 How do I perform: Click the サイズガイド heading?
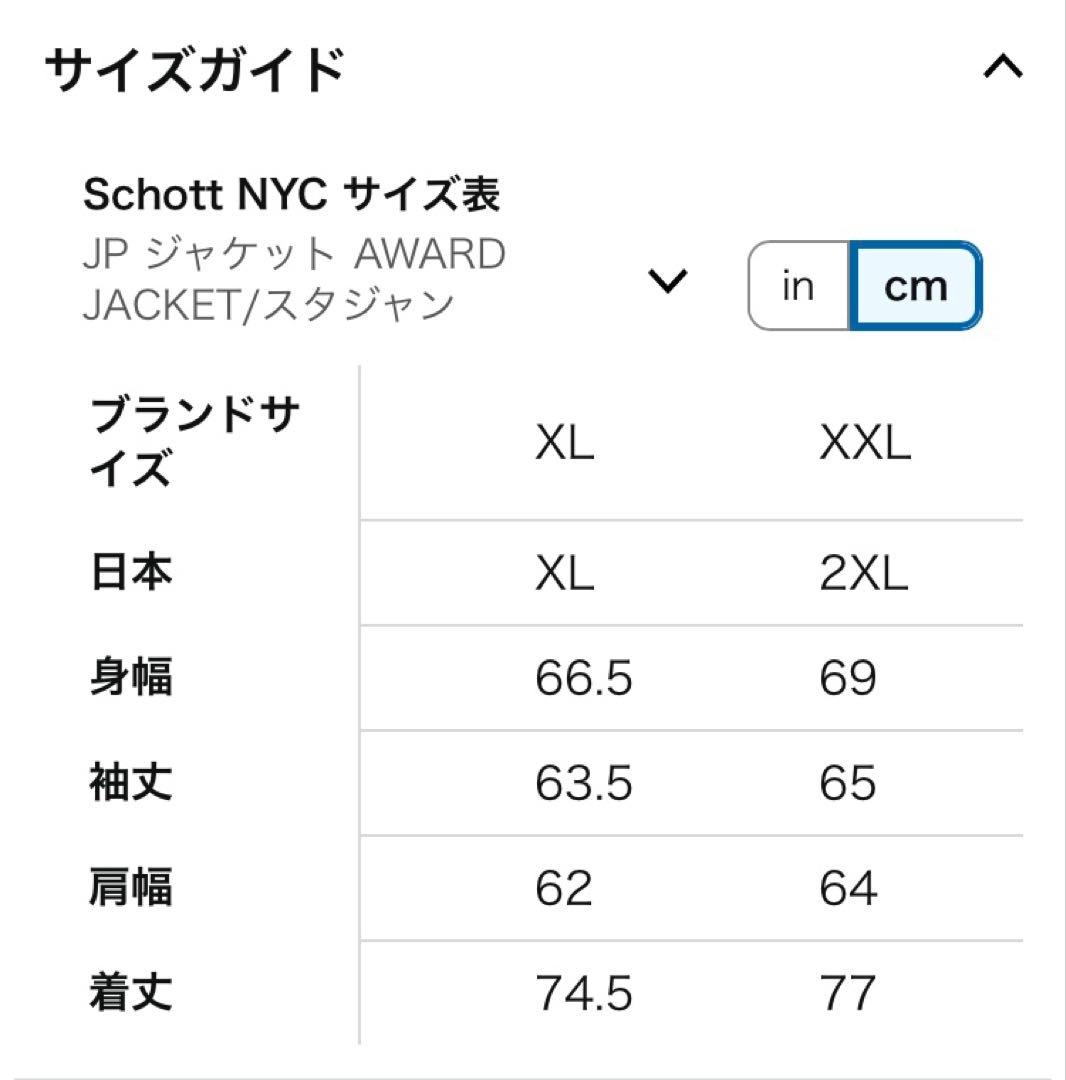click(190, 66)
